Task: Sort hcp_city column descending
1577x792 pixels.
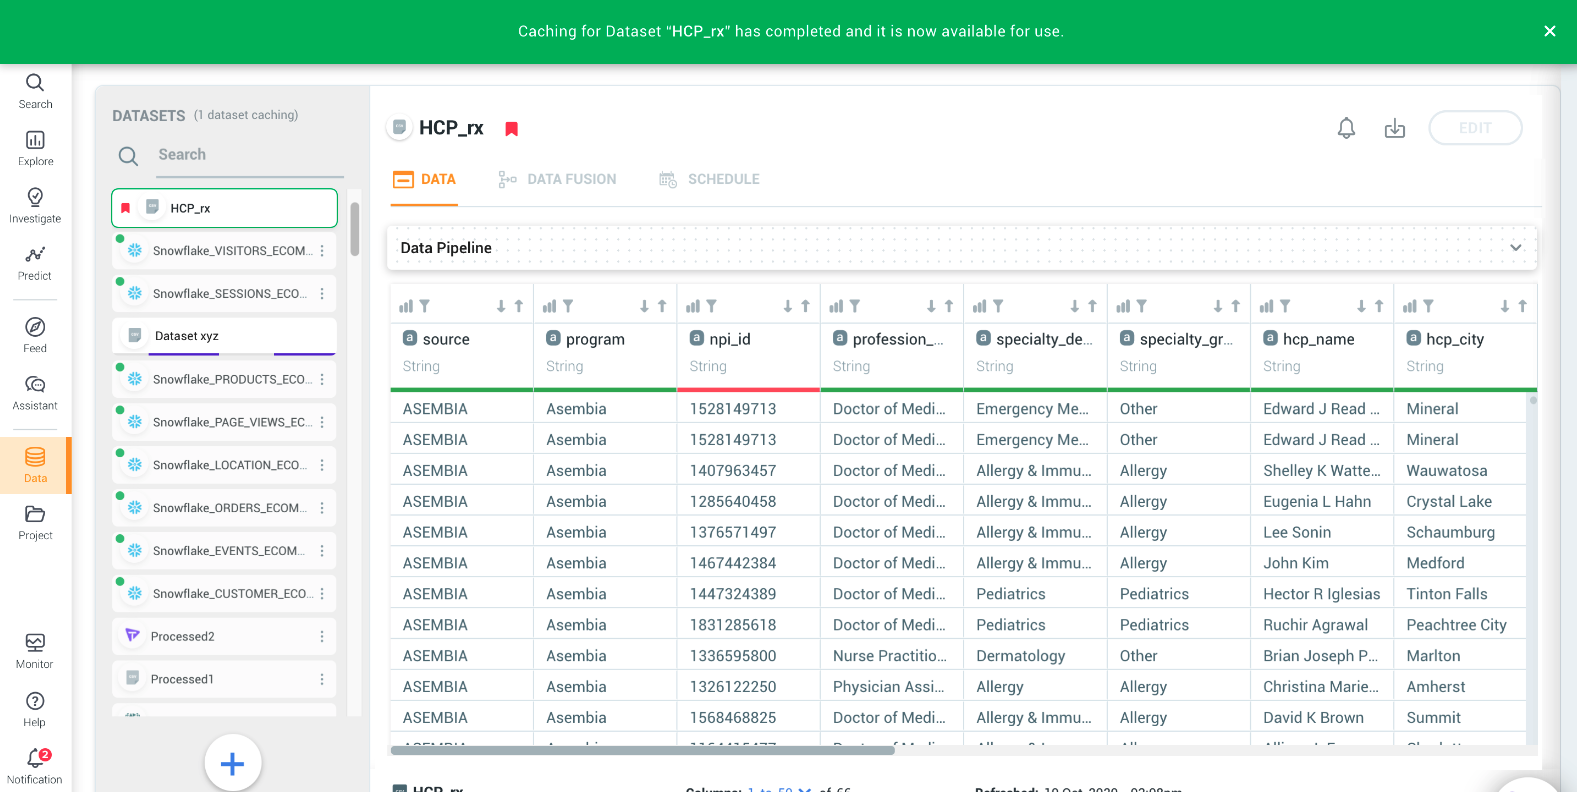Action: pos(1505,306)
